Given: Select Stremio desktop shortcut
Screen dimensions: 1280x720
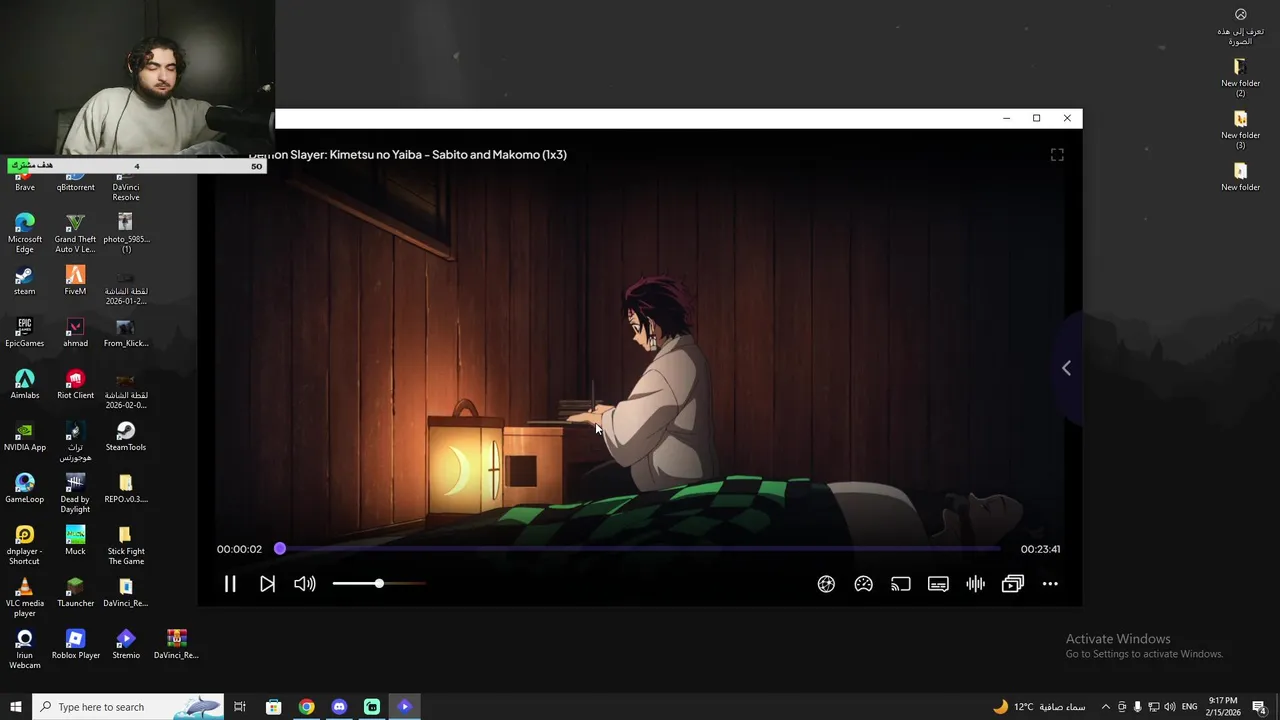Looking at the screenshot, I should (x=126, y=644).
